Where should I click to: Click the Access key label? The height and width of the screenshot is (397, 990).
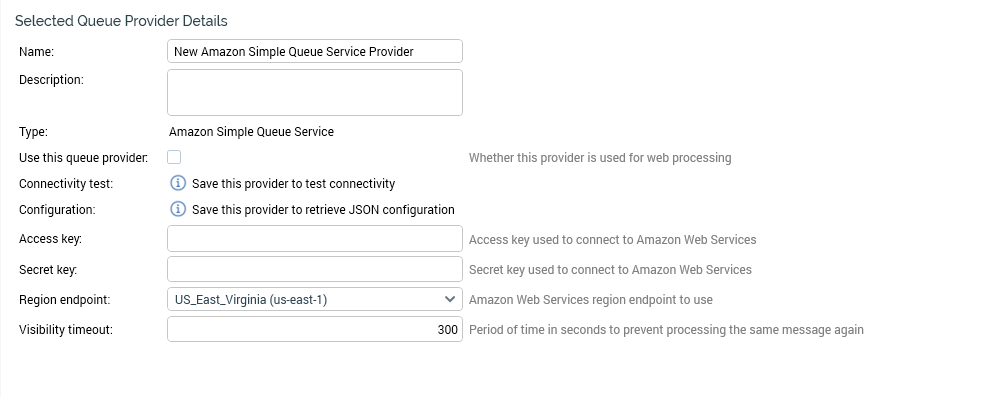(x=51, y=239)
